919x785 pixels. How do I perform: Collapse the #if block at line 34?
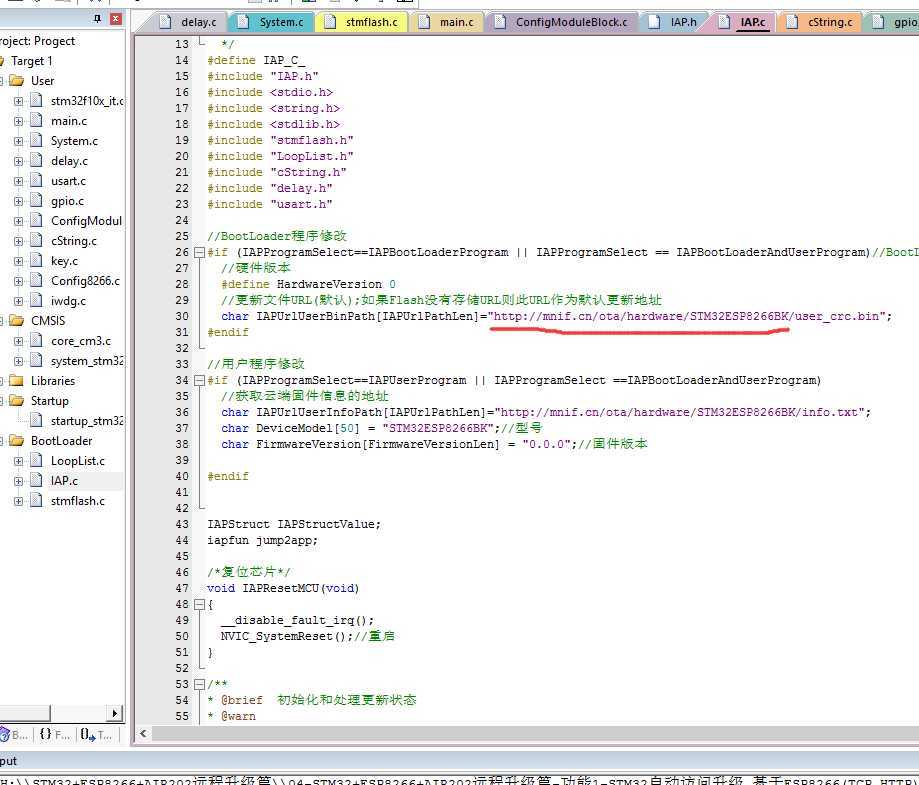[x=199, y=380]
